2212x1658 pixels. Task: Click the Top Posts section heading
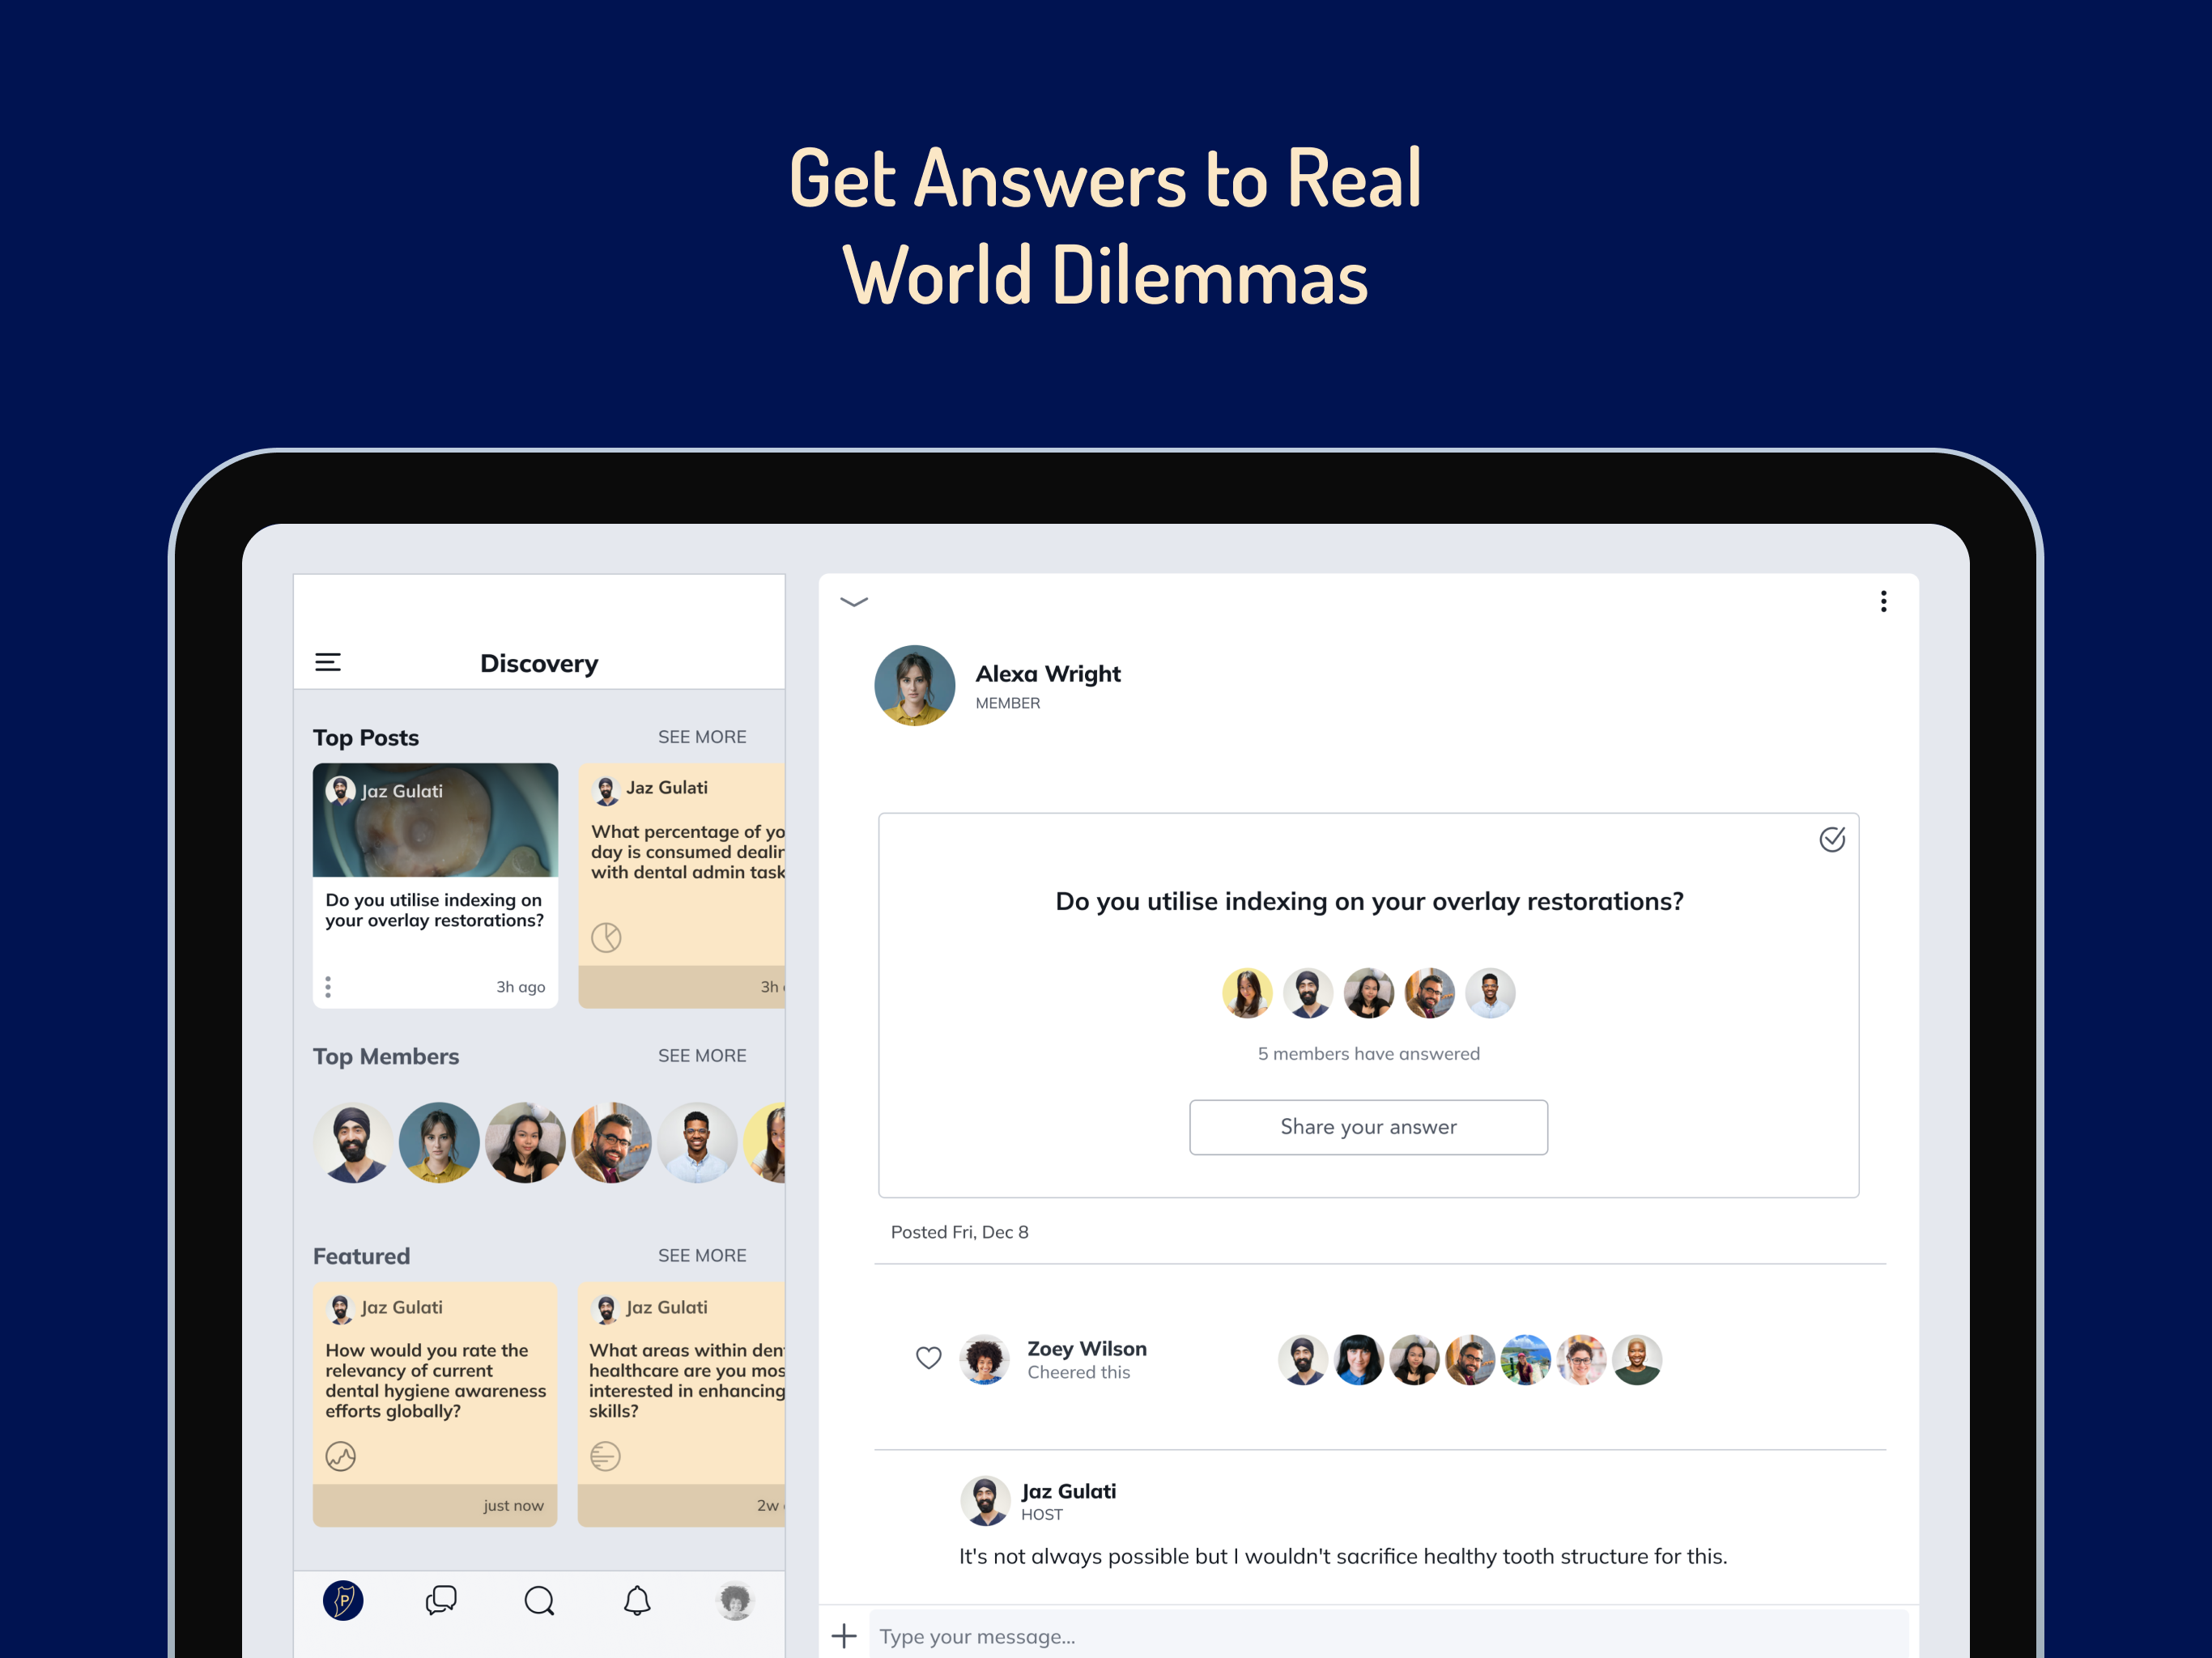tap(365, 738)
